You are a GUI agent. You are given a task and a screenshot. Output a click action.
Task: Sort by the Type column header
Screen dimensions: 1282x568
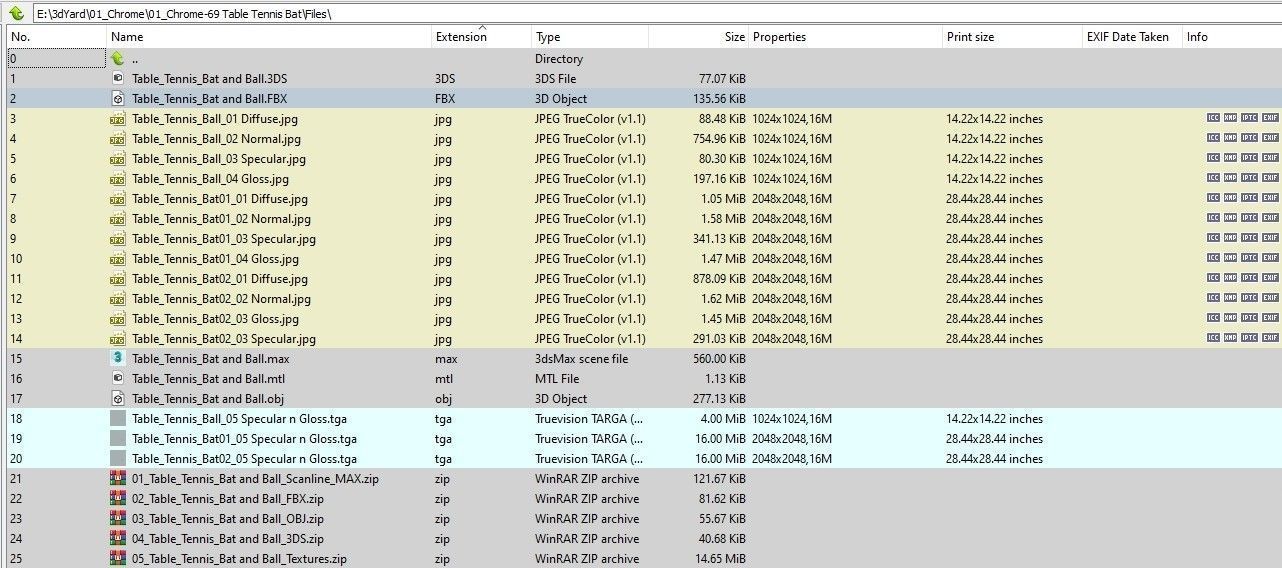point(548,37)
